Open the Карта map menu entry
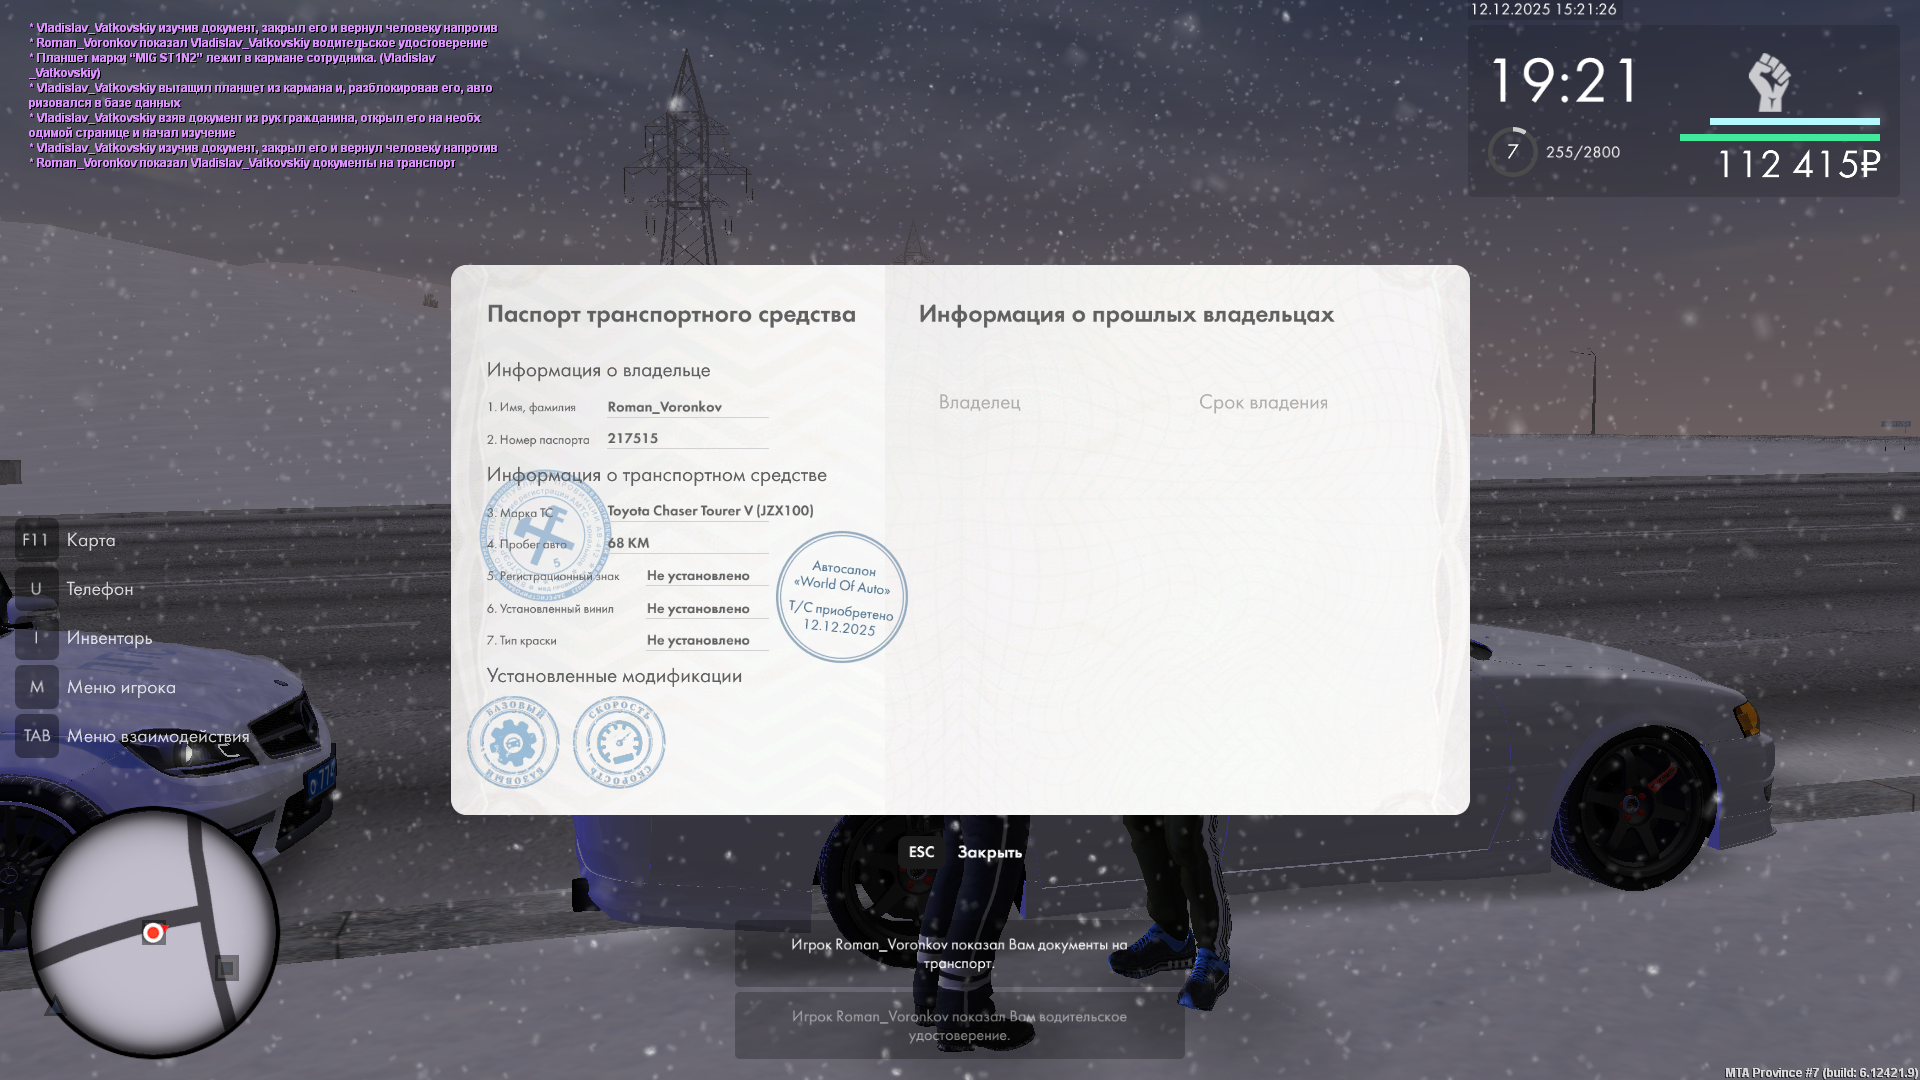1920x1080 pixels. click(91, 540)
